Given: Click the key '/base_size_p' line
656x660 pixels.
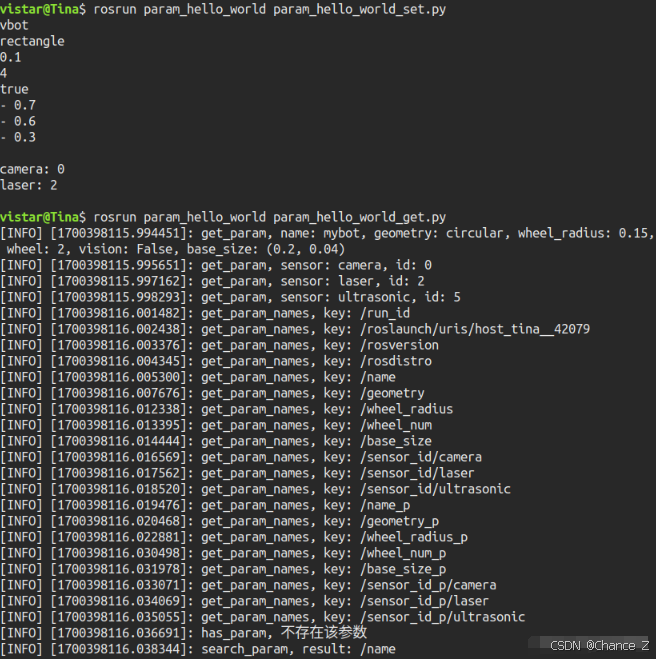Looking at the screenshot, I should 223,569.
